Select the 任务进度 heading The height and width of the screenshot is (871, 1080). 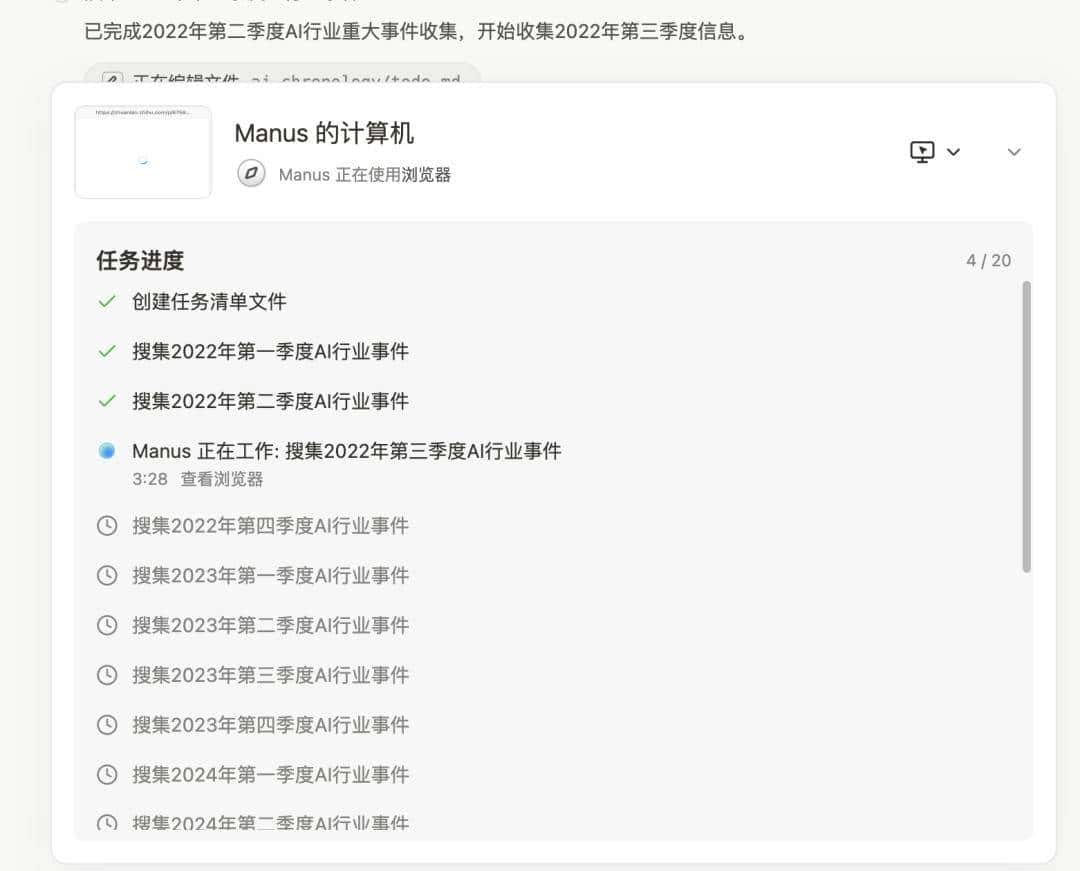[138, 260]
